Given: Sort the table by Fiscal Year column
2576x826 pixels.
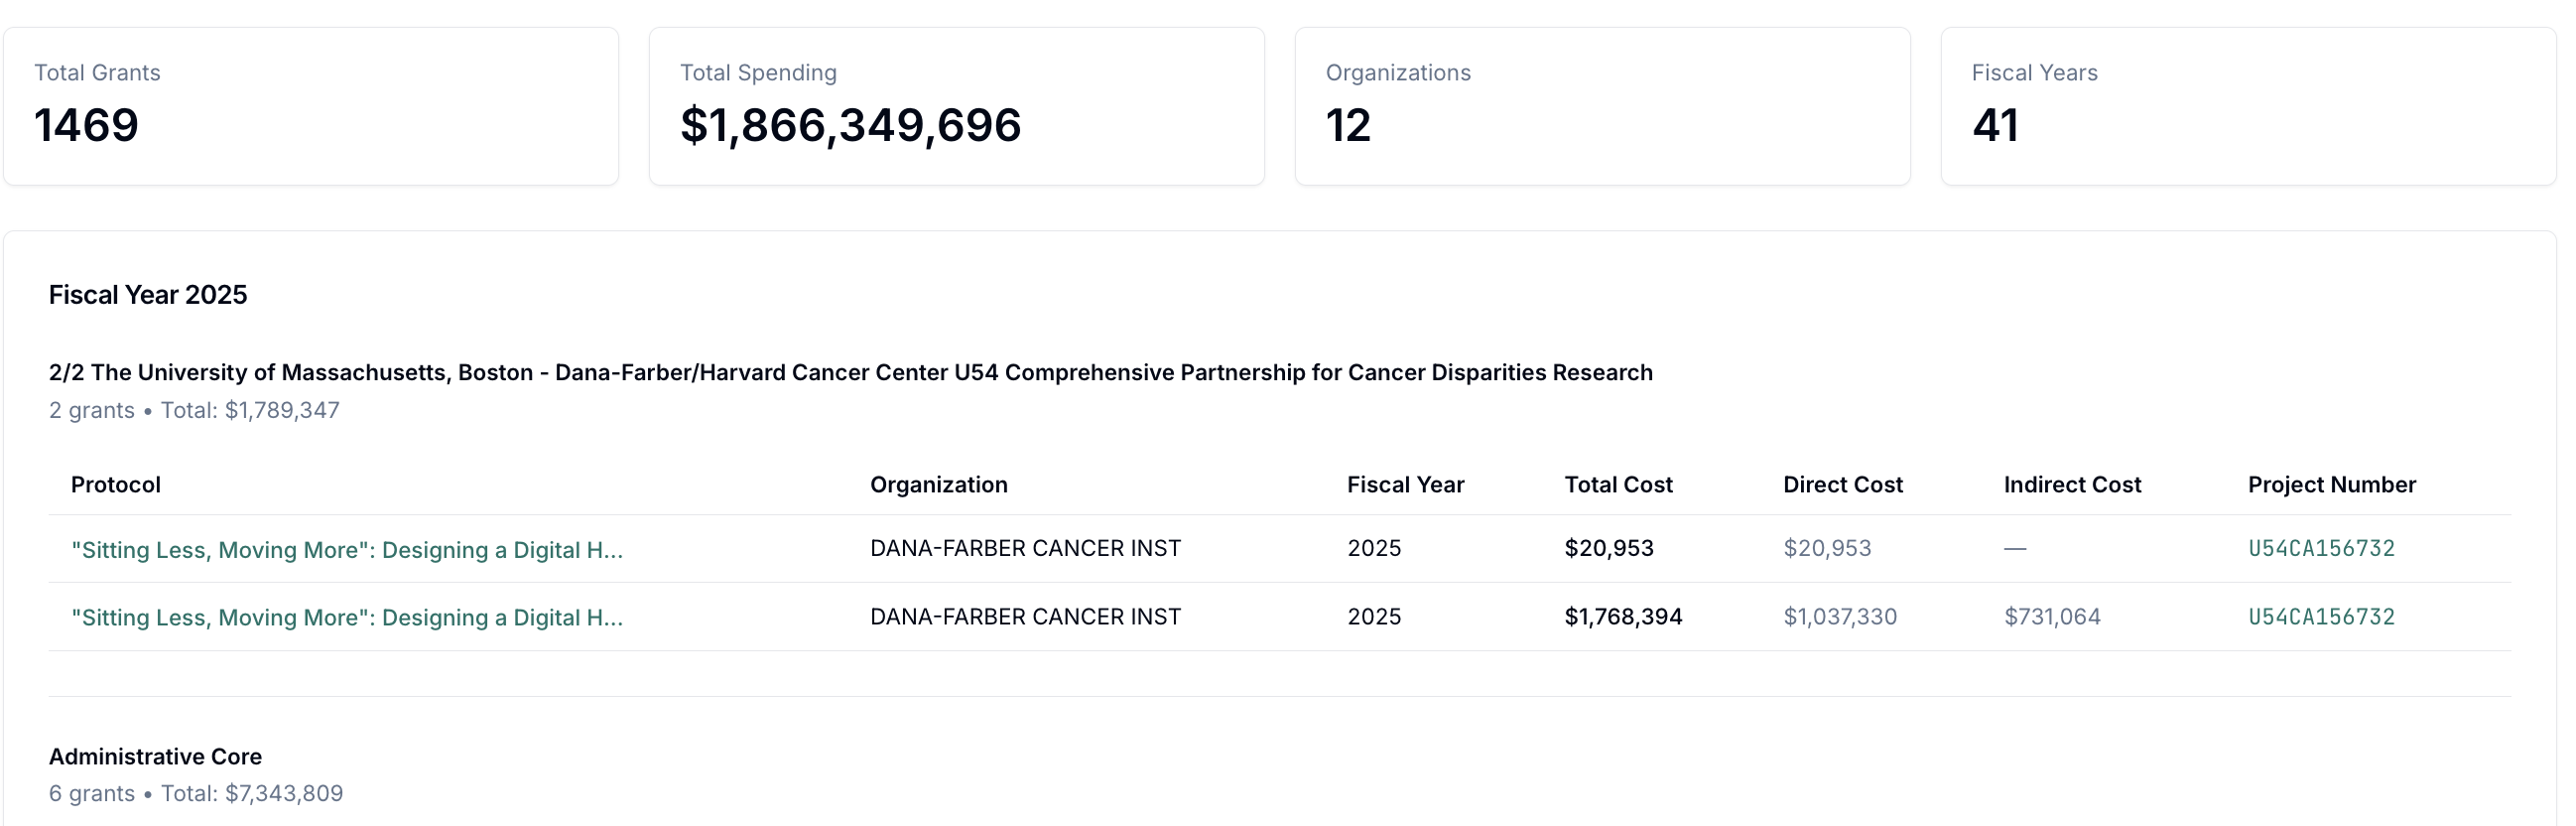Looking at the screenshot, I should pyautogui.click(x=1405, y=484).
